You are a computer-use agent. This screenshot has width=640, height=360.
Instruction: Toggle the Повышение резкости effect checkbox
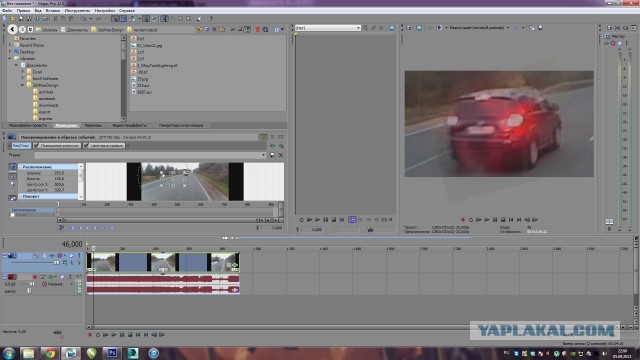click(x=36, y=145)
